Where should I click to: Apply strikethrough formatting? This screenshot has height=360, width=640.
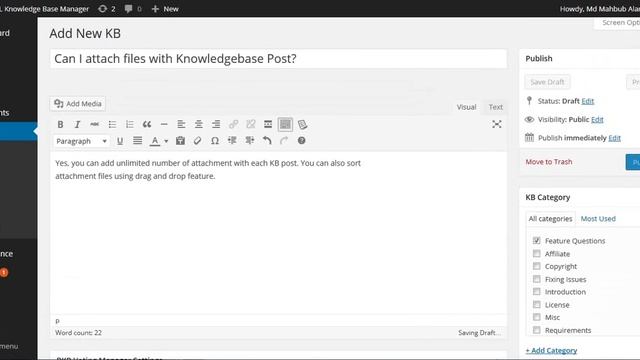[95, 124]
